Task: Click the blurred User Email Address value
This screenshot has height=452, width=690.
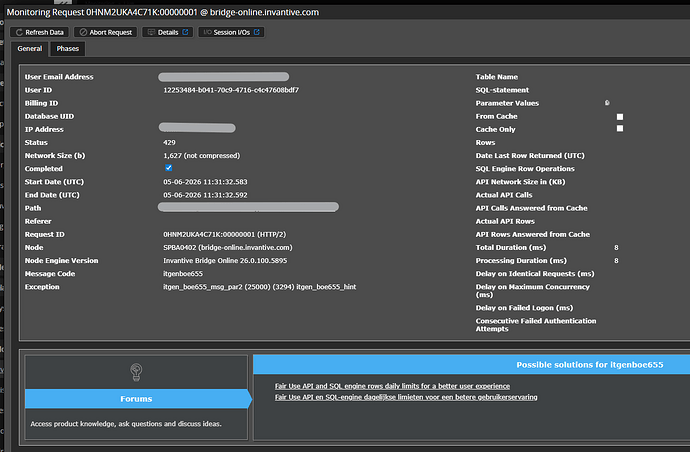Action: (224, 77)
